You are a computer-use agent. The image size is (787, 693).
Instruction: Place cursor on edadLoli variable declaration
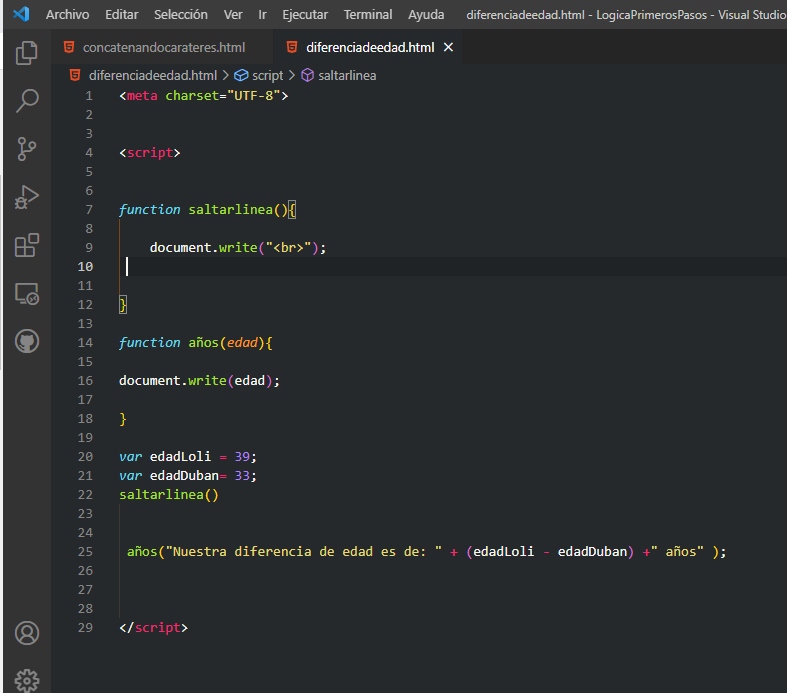(x=180, y=456)
